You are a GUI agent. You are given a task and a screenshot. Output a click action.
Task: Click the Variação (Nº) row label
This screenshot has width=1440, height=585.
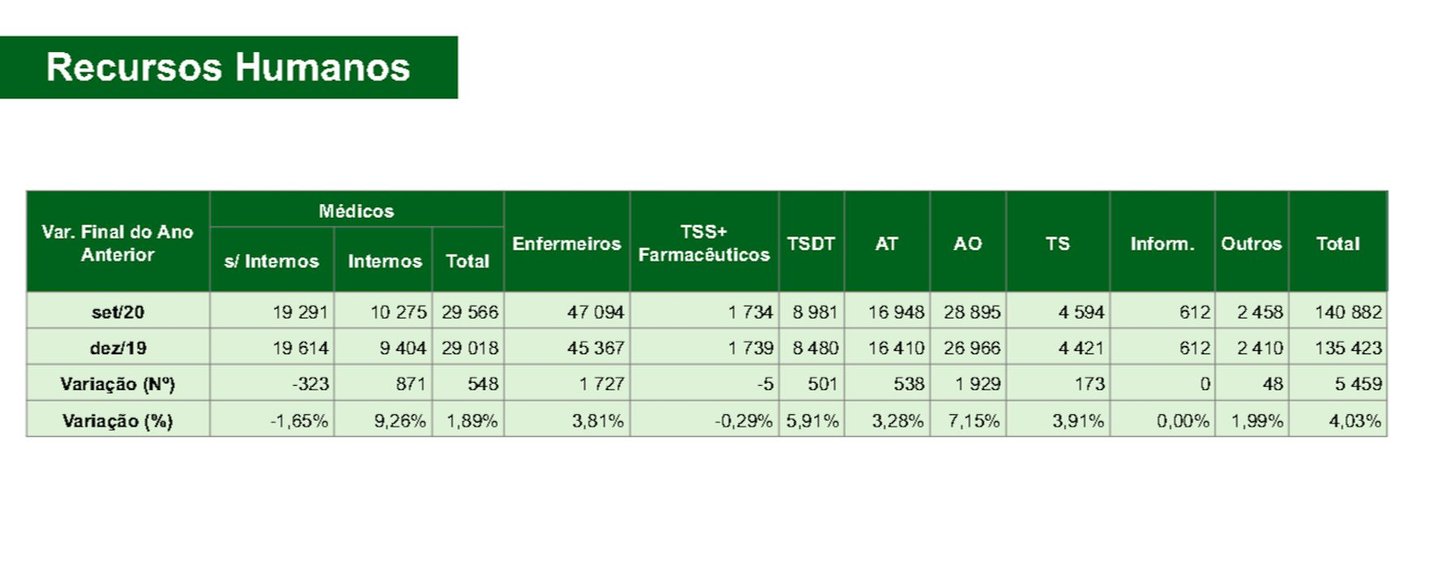[x=118, y=384]
